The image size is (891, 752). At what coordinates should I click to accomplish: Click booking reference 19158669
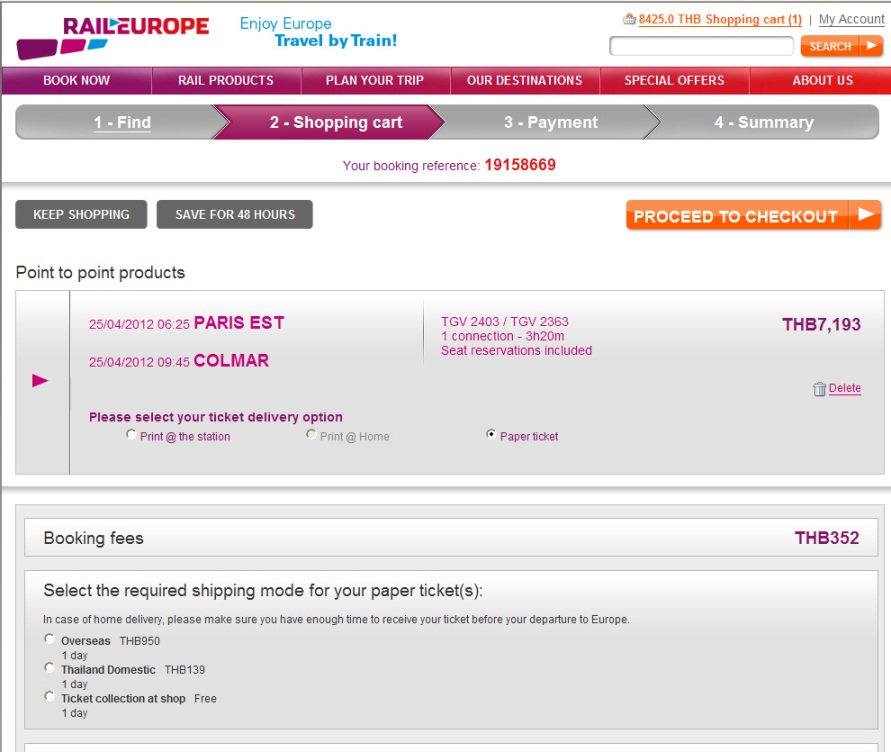tap(520, 165)
